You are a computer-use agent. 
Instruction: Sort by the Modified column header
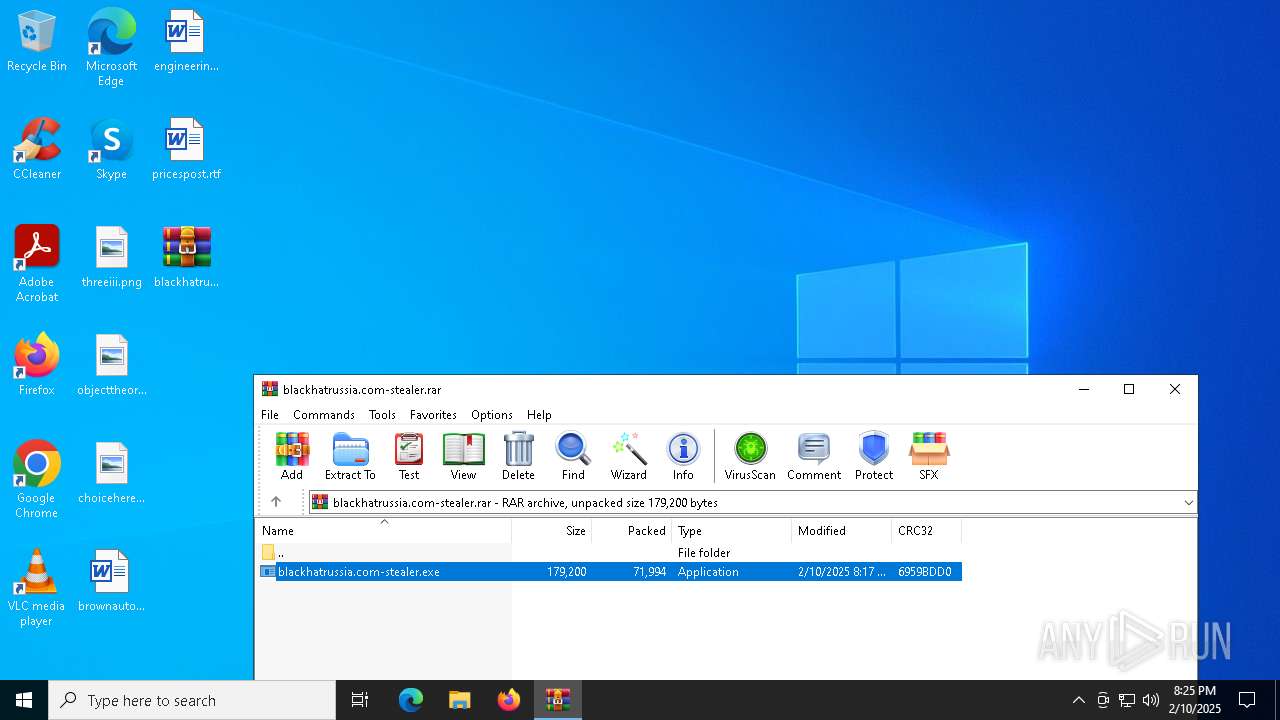coord(842,531)
